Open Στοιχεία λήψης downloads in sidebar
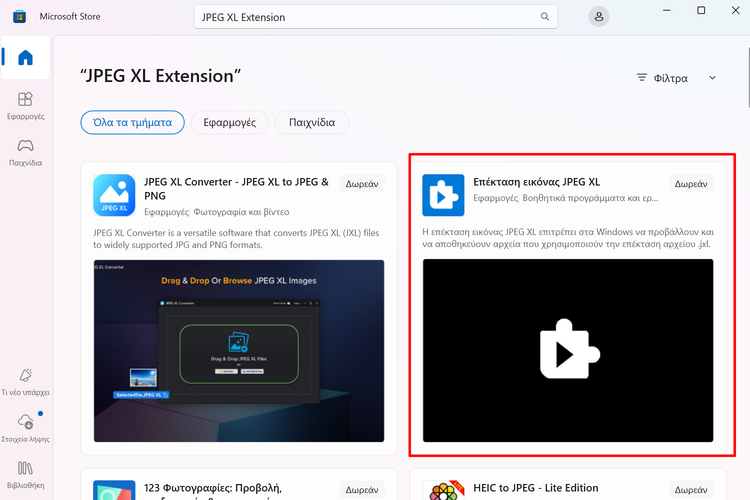The width and height of the screenshot is (750, 500). (25, 428)
